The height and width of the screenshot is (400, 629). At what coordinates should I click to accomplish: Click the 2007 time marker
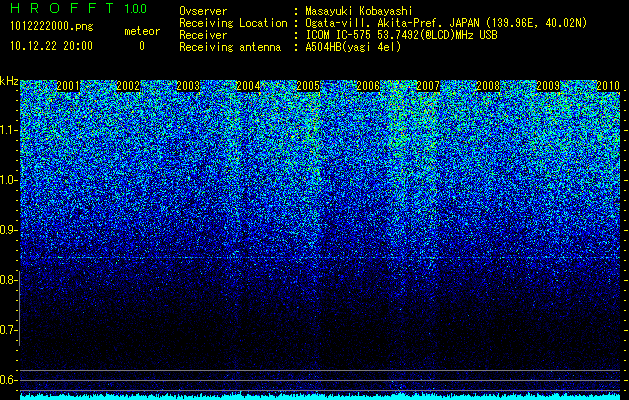428,86
